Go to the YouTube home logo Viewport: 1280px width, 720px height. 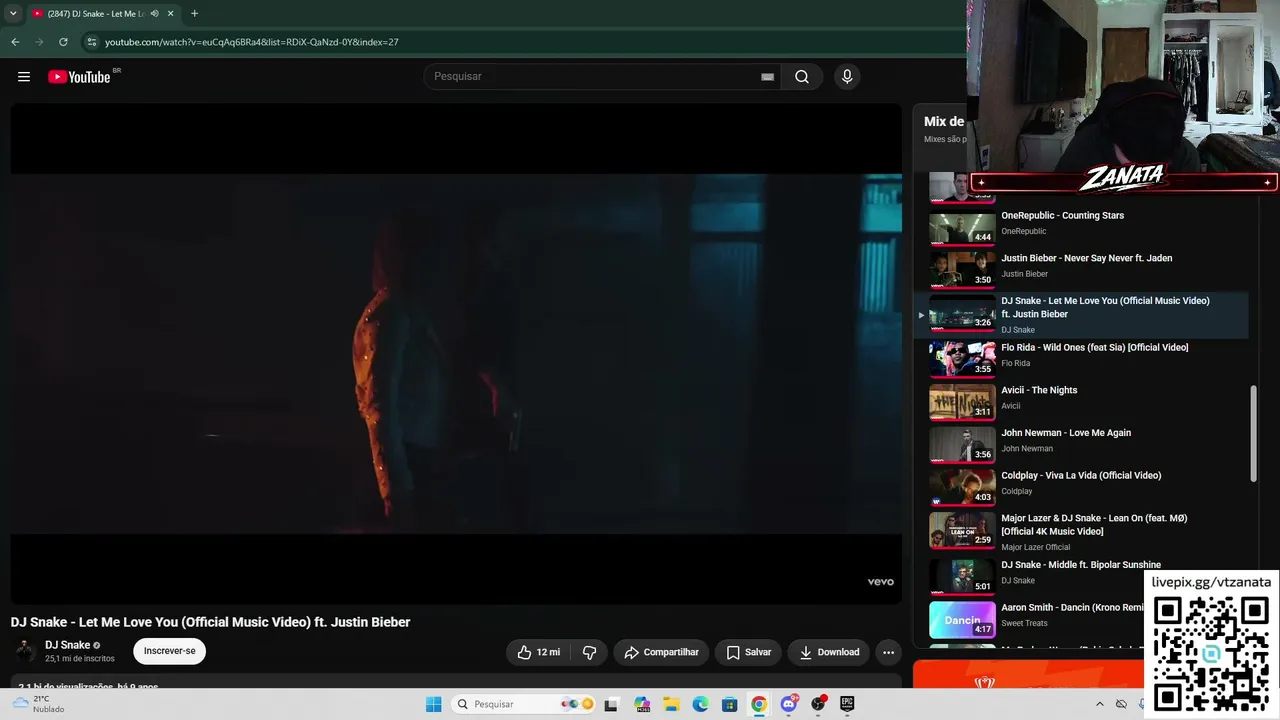pyautogui.click(x=80, y=77)
